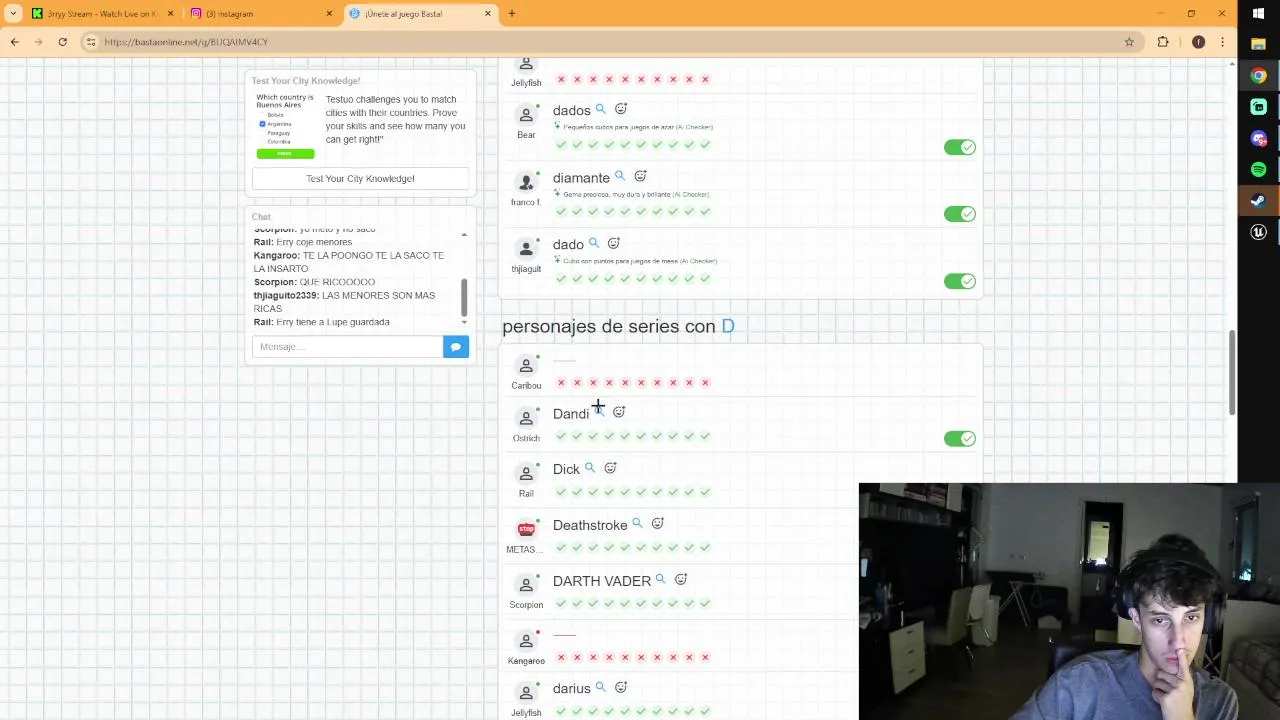Open emoji reaction for 'Dandi' answer
This screenshot has height=720, width=1280.
tap(619, 412)
